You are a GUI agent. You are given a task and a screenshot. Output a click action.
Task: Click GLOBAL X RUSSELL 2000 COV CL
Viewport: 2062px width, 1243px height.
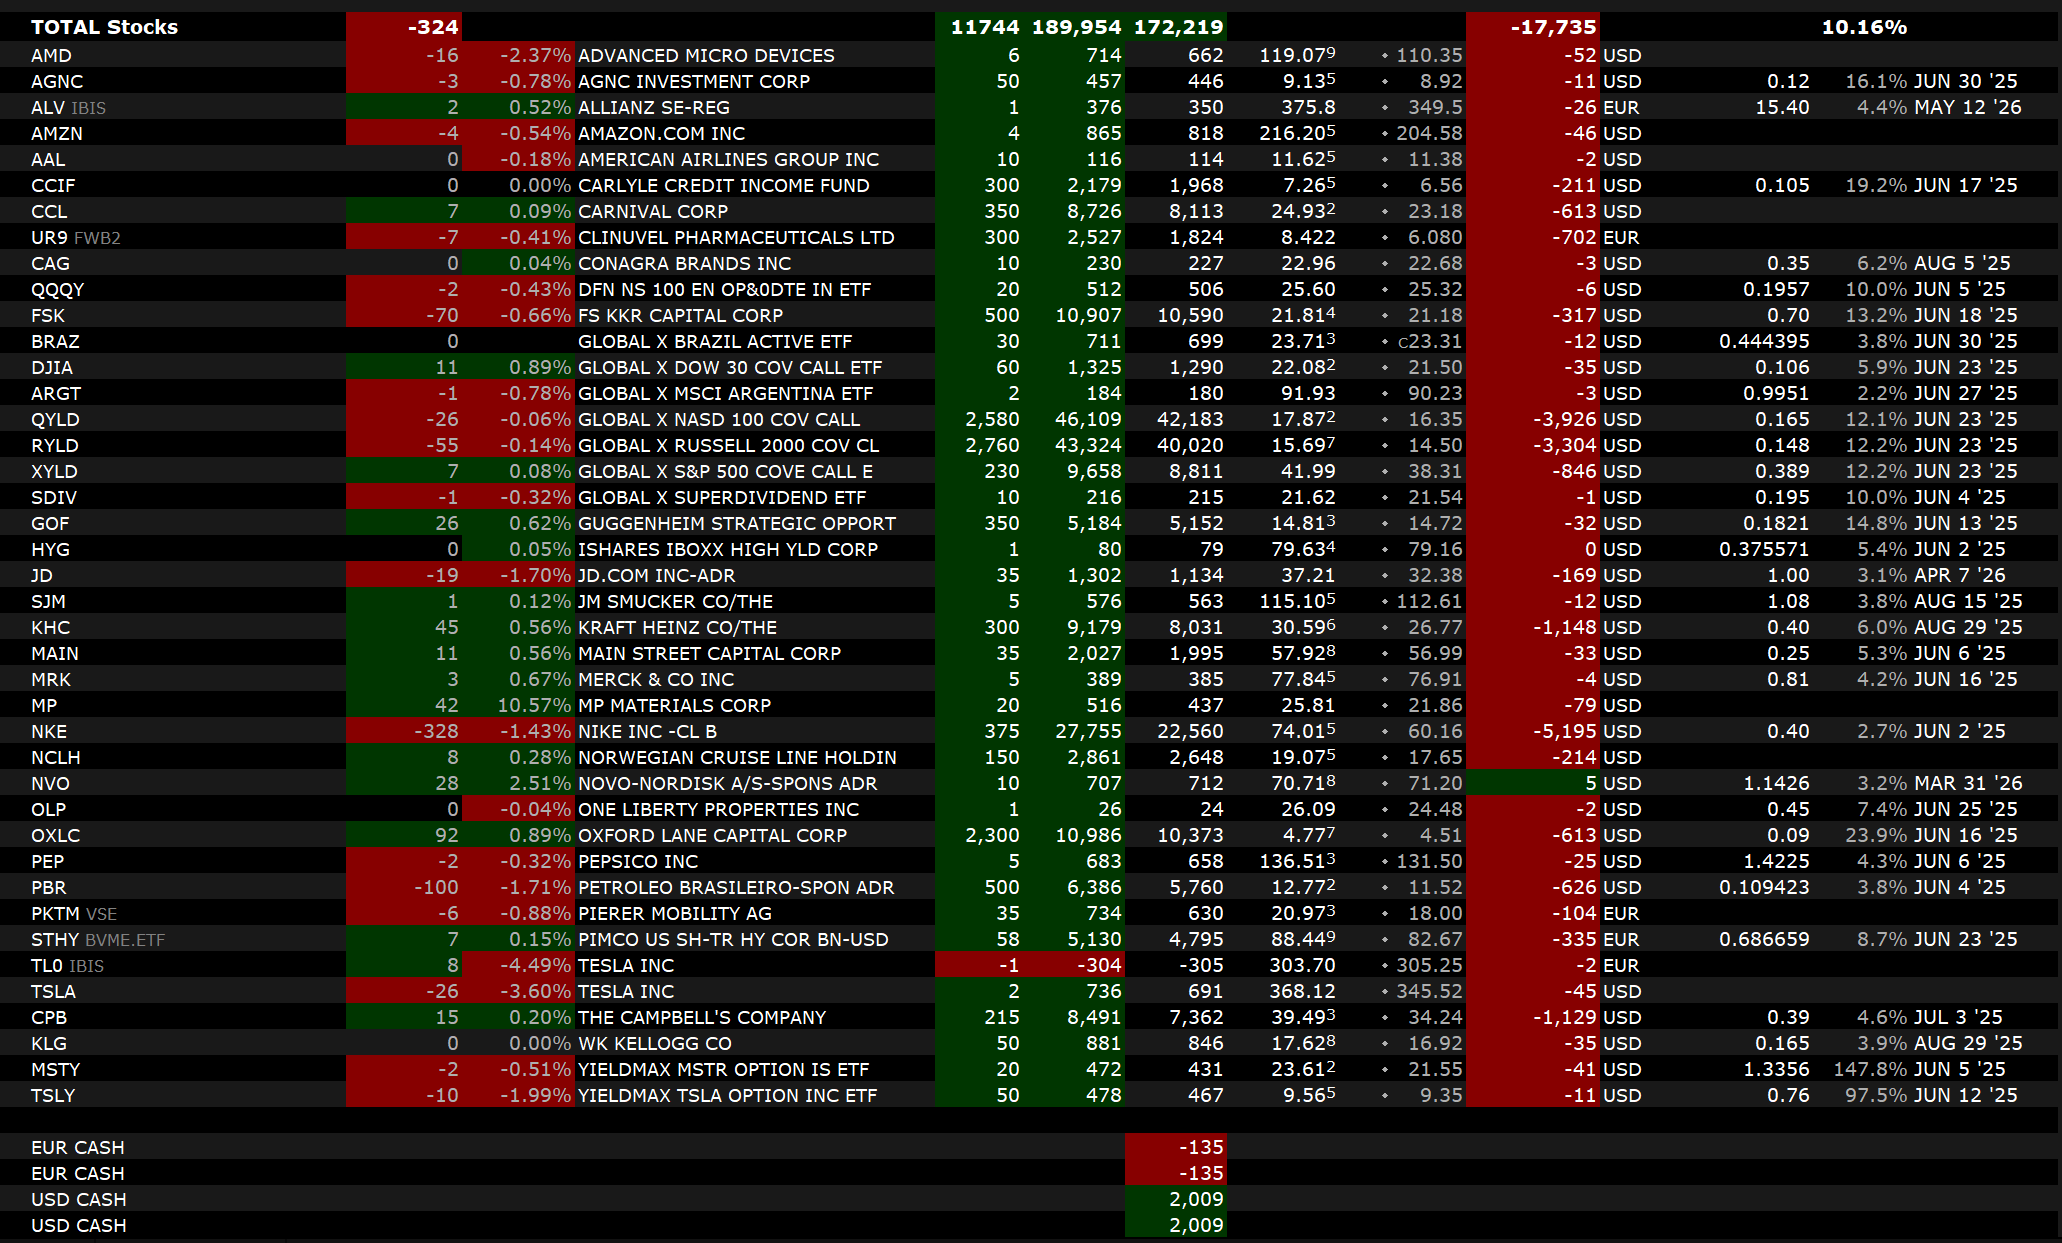pyautogui.click(x=728, y=445)
